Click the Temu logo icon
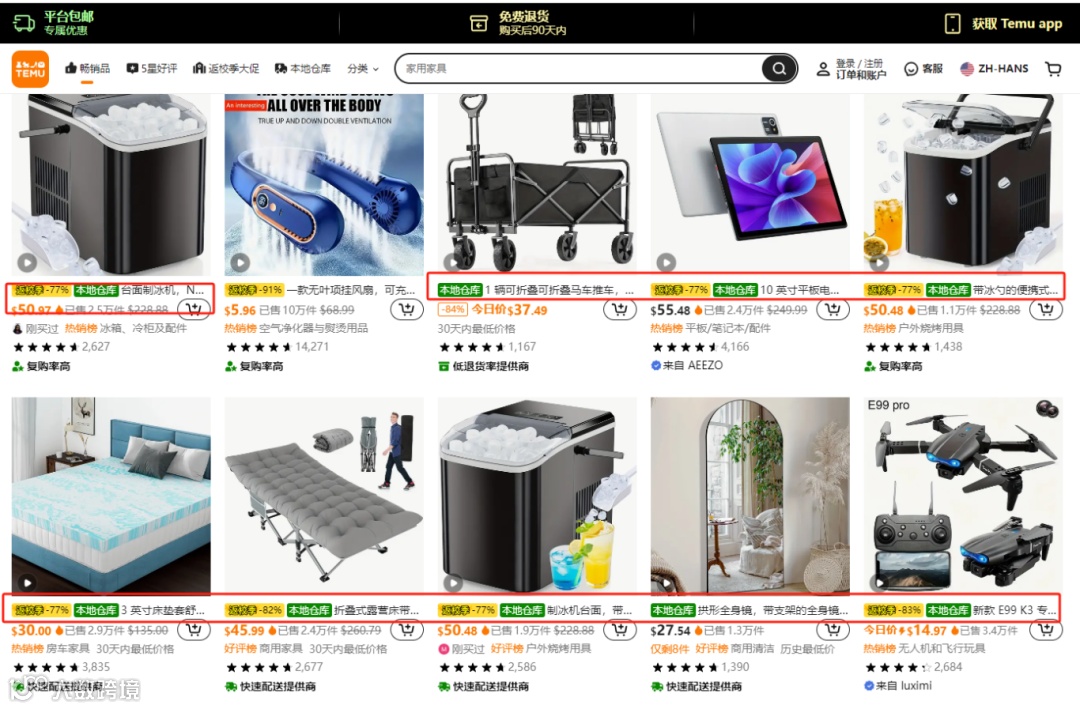Screen dimensions: 1080x709 click(30, 69)
